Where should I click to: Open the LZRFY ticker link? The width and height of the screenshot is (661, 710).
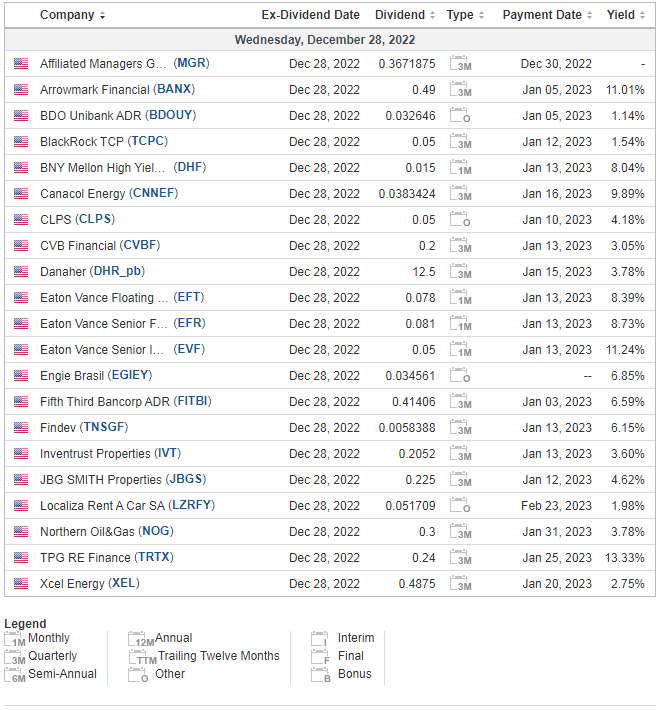(192, 505)
